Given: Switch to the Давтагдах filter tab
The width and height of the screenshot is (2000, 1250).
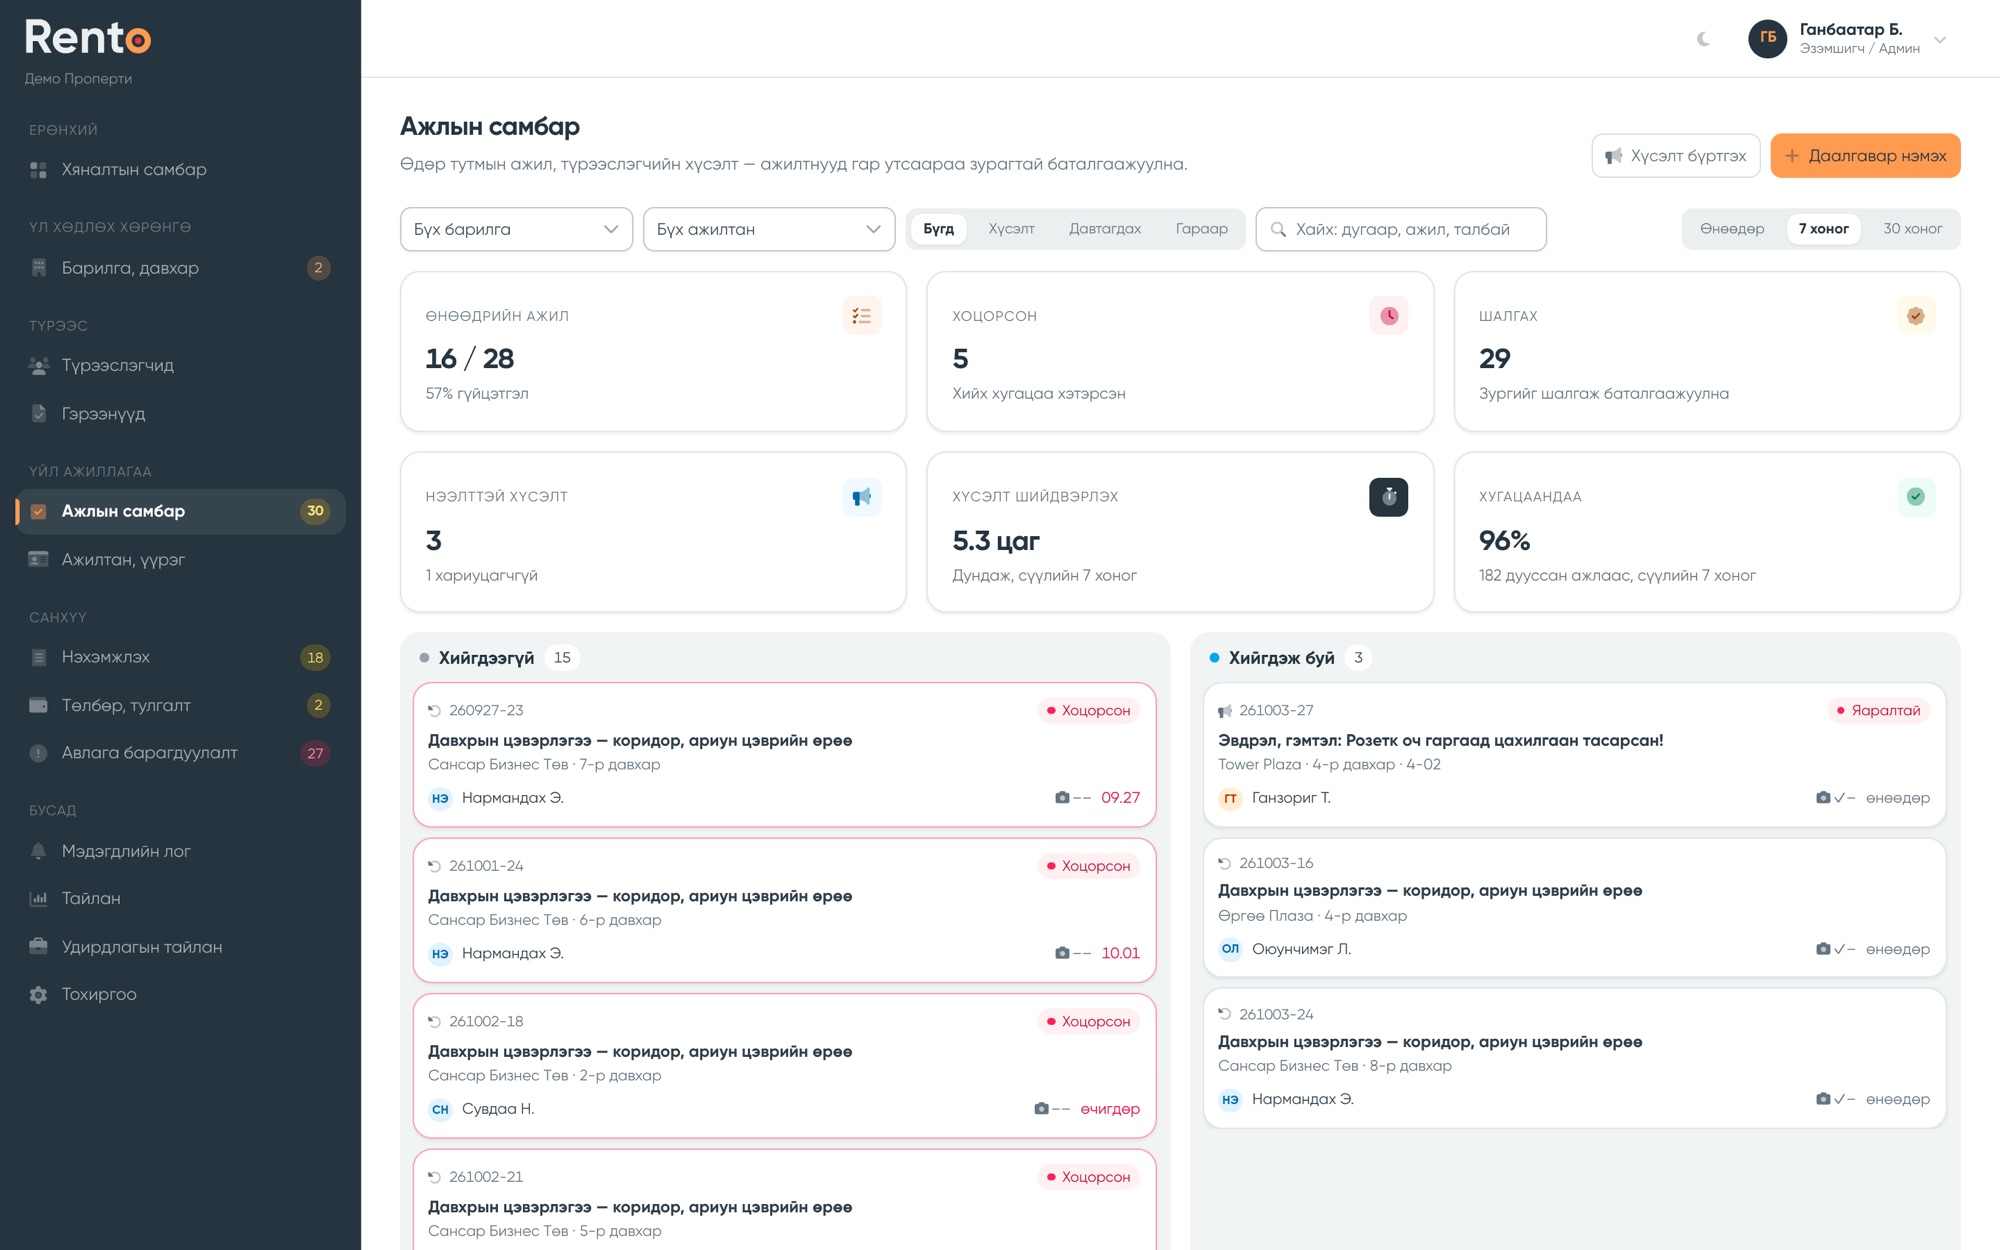Looking at the screenshot, I should pos(1105,229).
